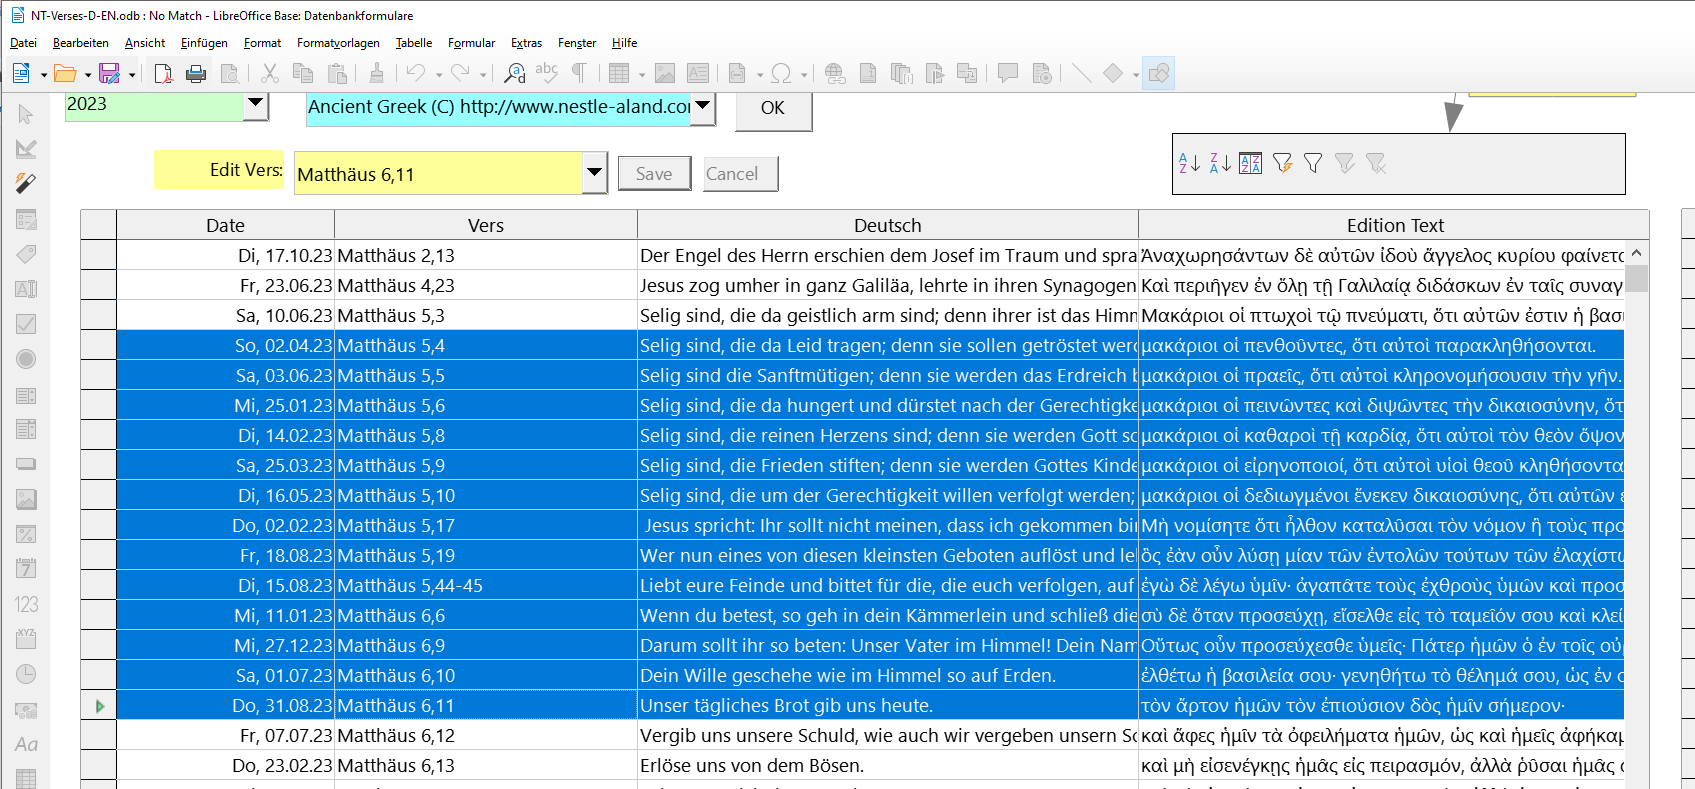Open Find & Replace from the toolbar
This screenshot has width=1695, height=789.
point(515,73)
